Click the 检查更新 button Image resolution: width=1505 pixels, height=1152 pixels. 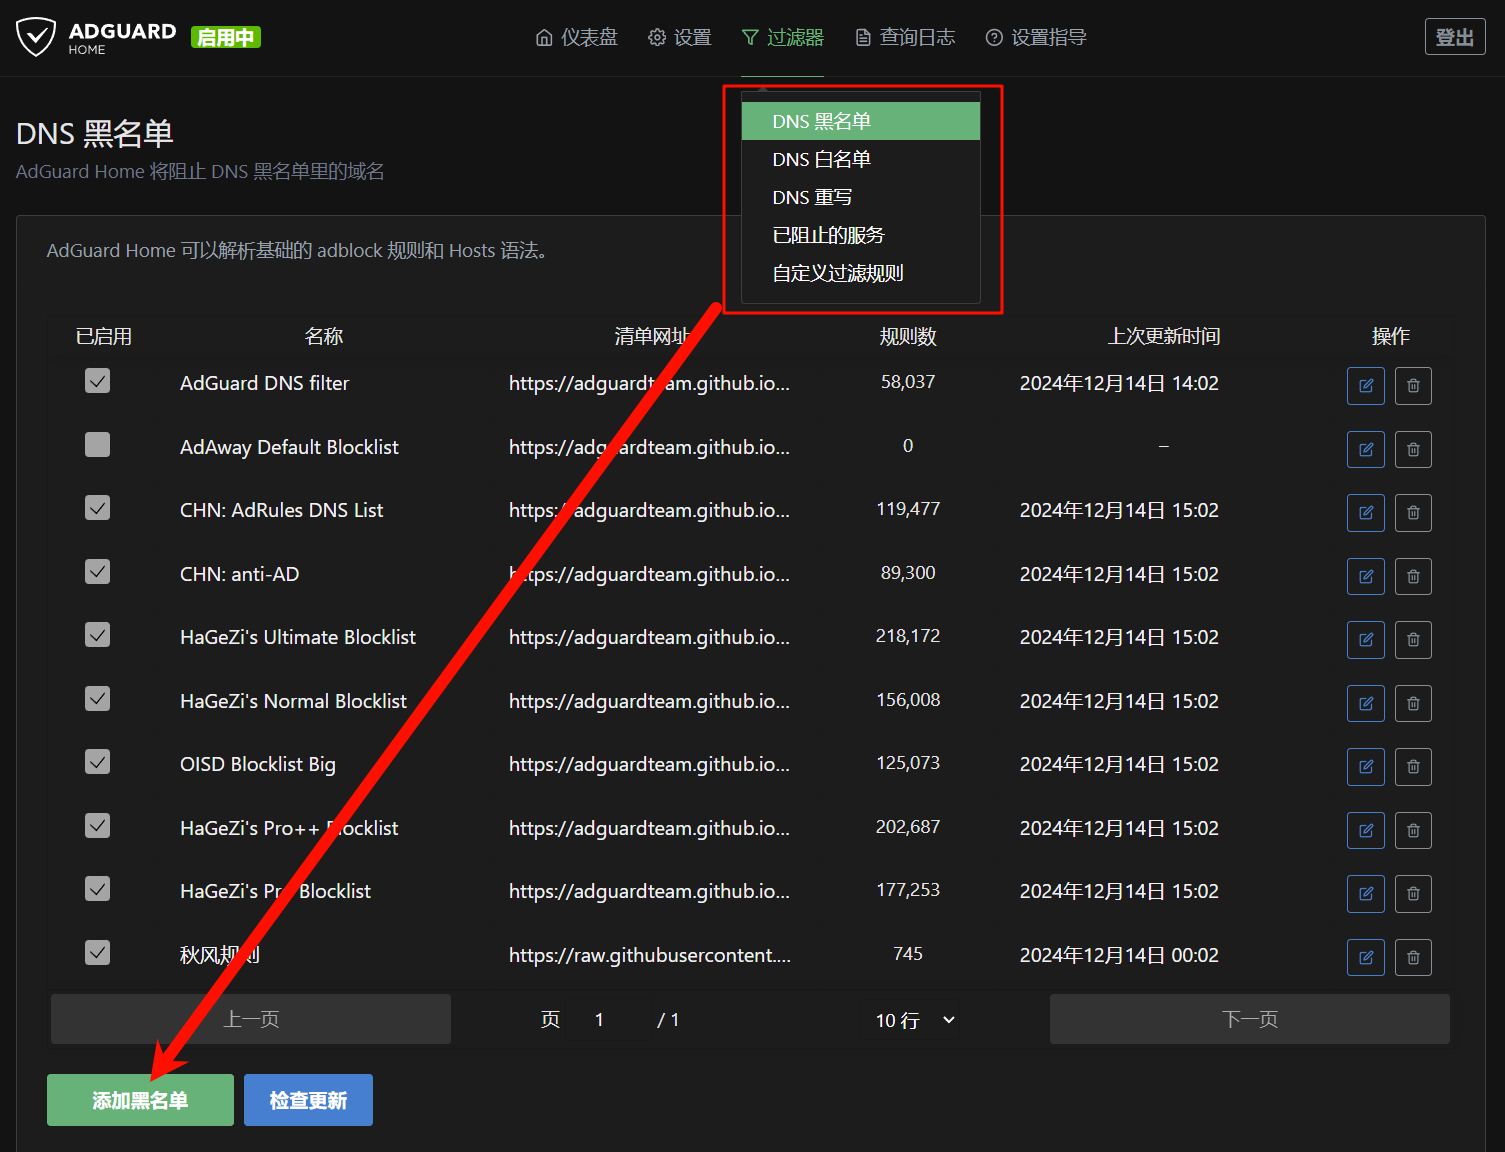(308, 1100)
